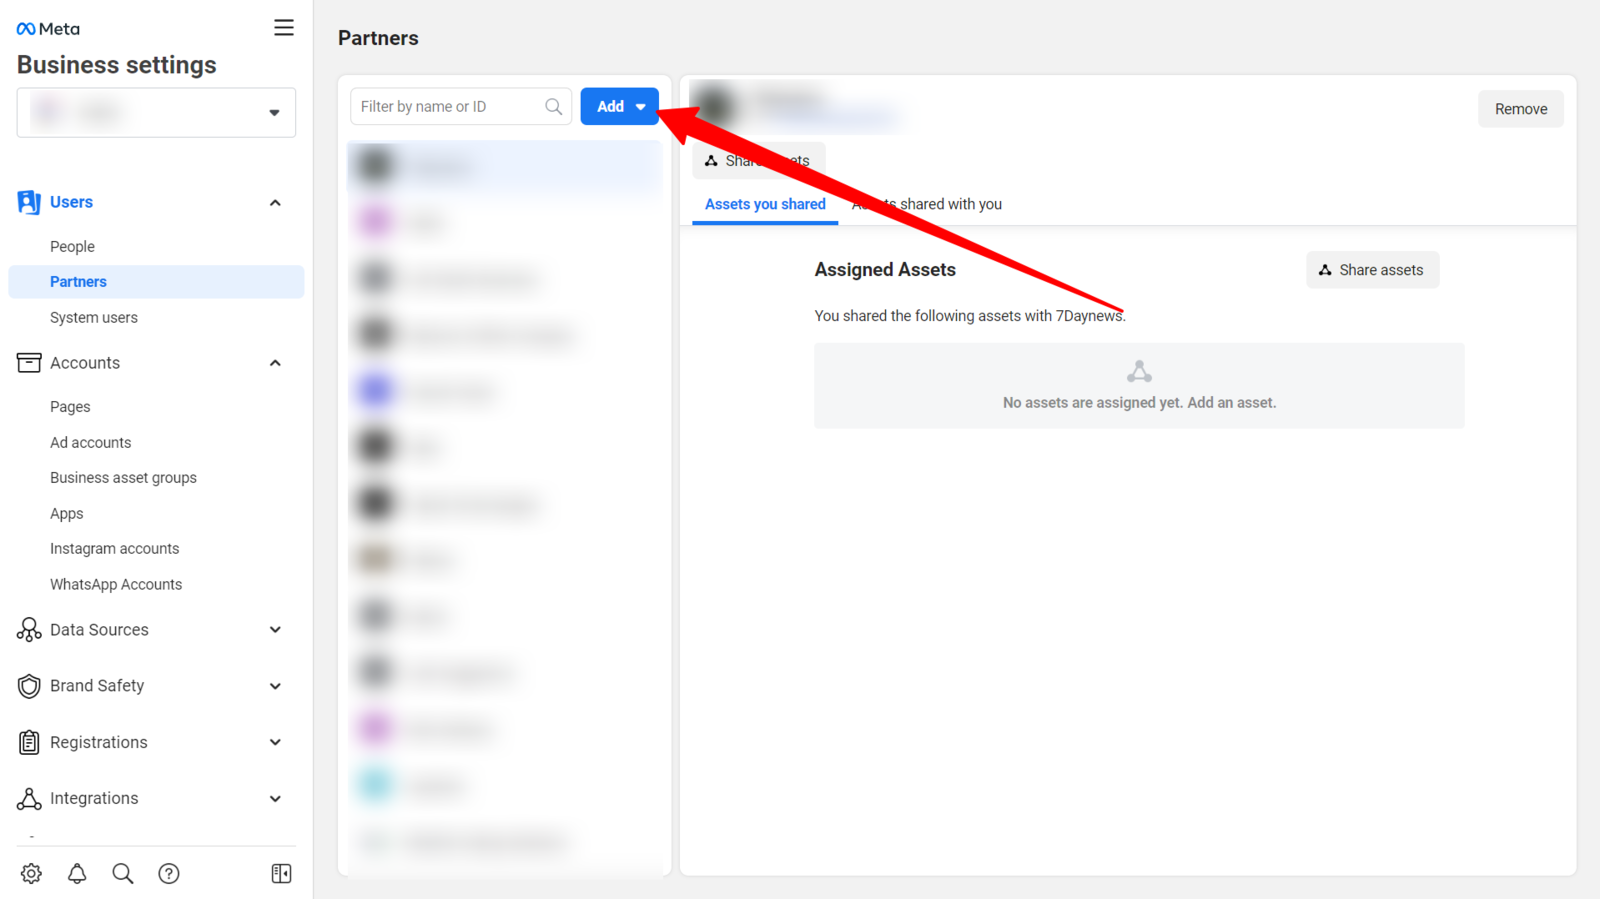1600x899 pixels.
Task: Switch to Assets shared with you tab
Action: [927, 204]
